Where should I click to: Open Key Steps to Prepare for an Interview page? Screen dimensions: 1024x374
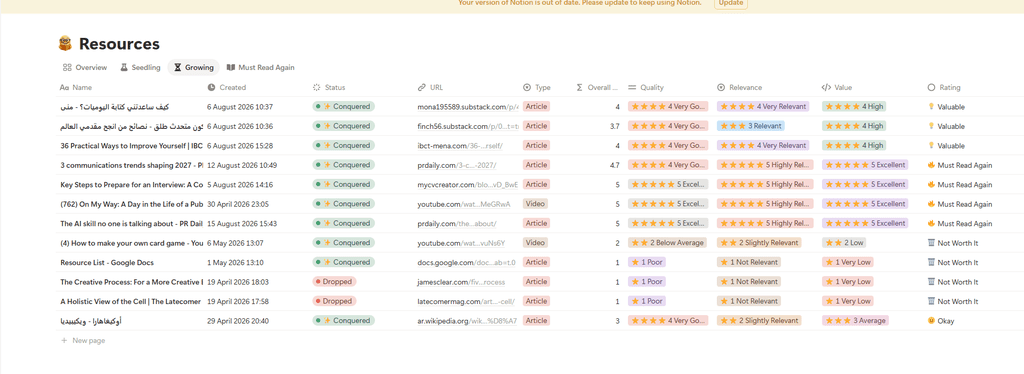pyautogui.click(x=131, y=185)
